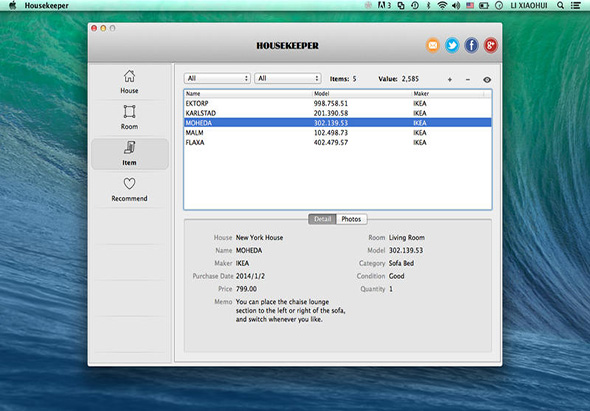Click the New York House value
The image size is (590, 411).
pos(259,237)
